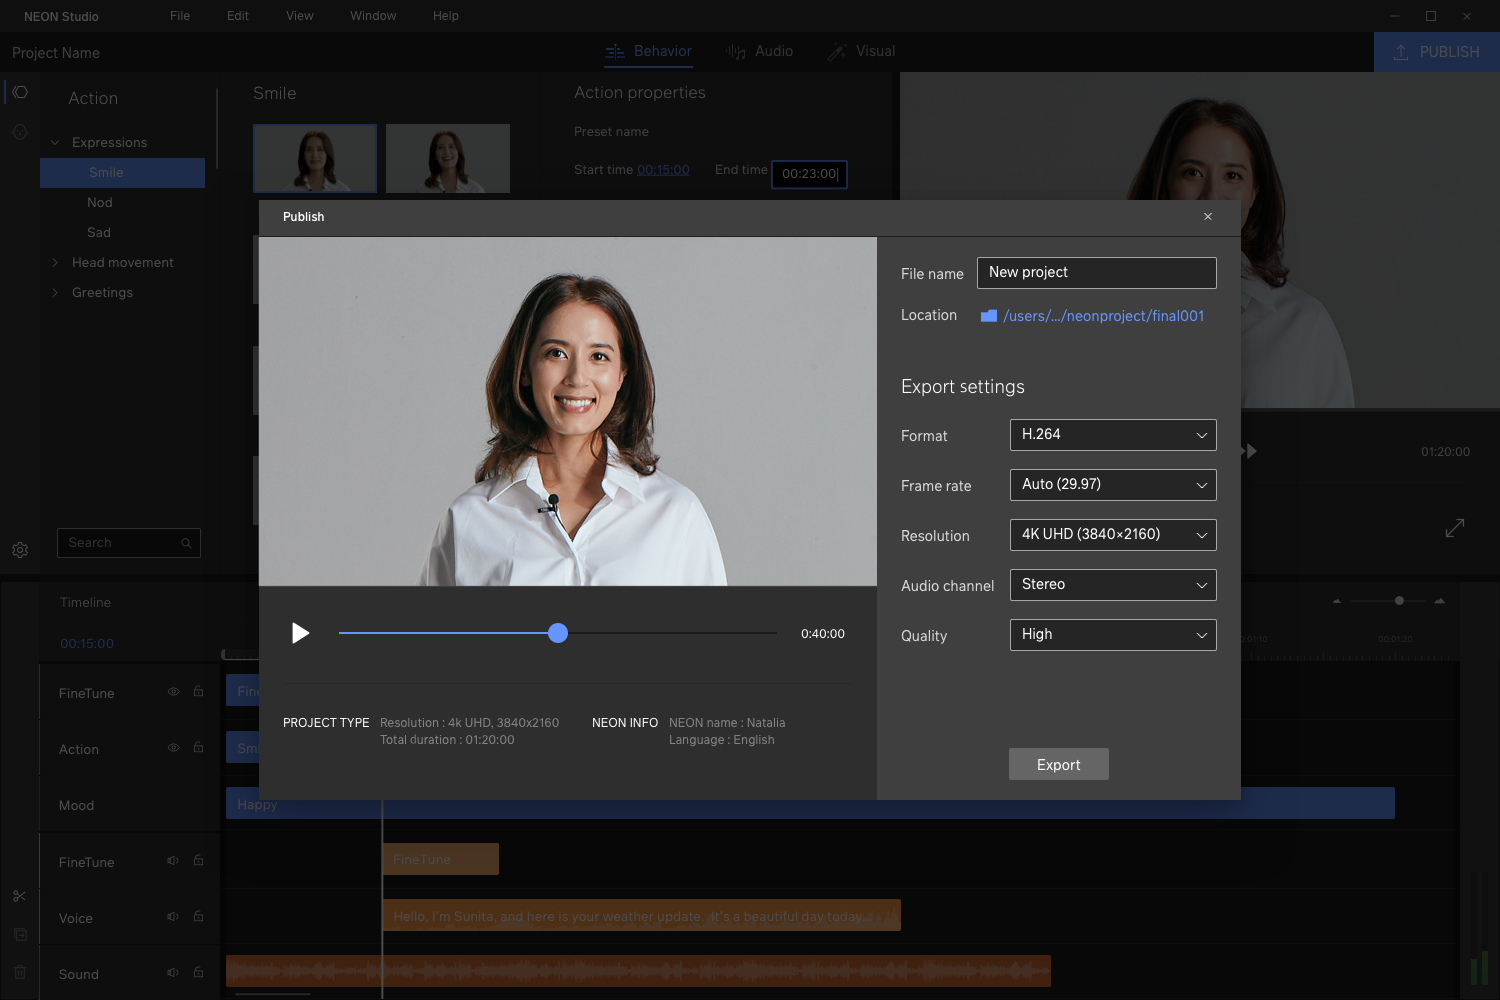Click the next-frame icon in main preview

[1250, 451]
